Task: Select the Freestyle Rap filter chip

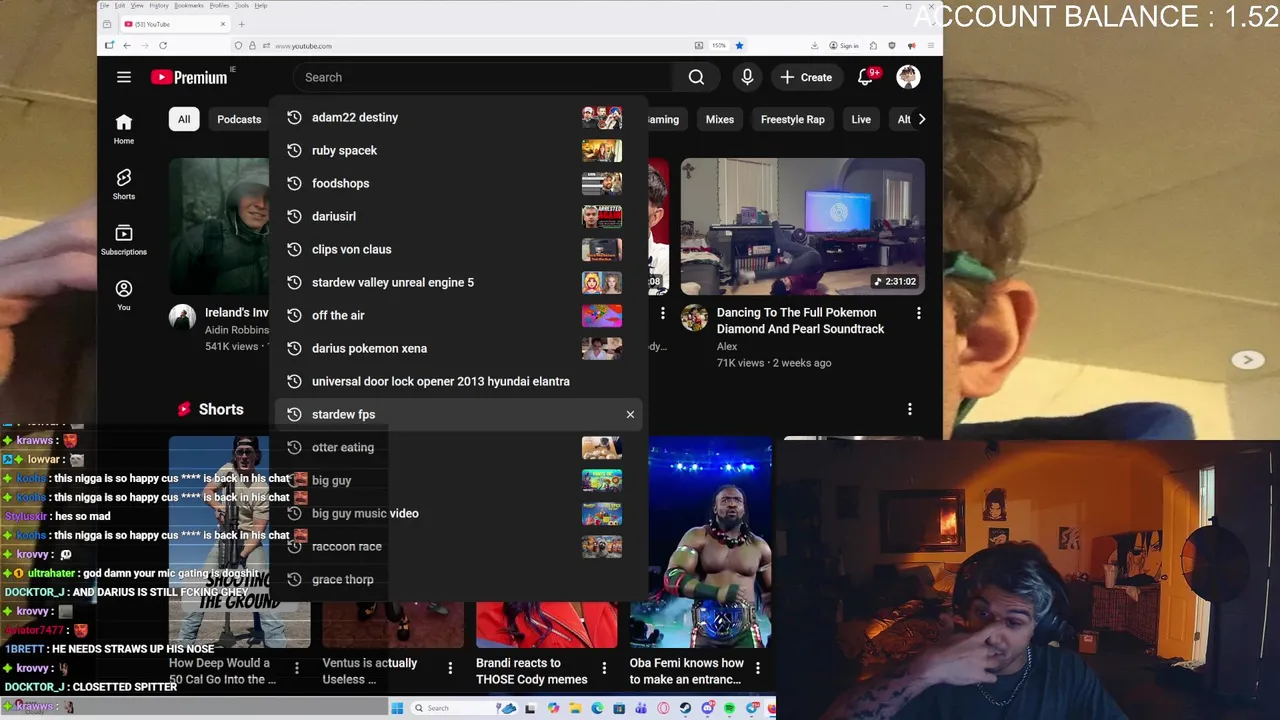Action: [792, 119]
